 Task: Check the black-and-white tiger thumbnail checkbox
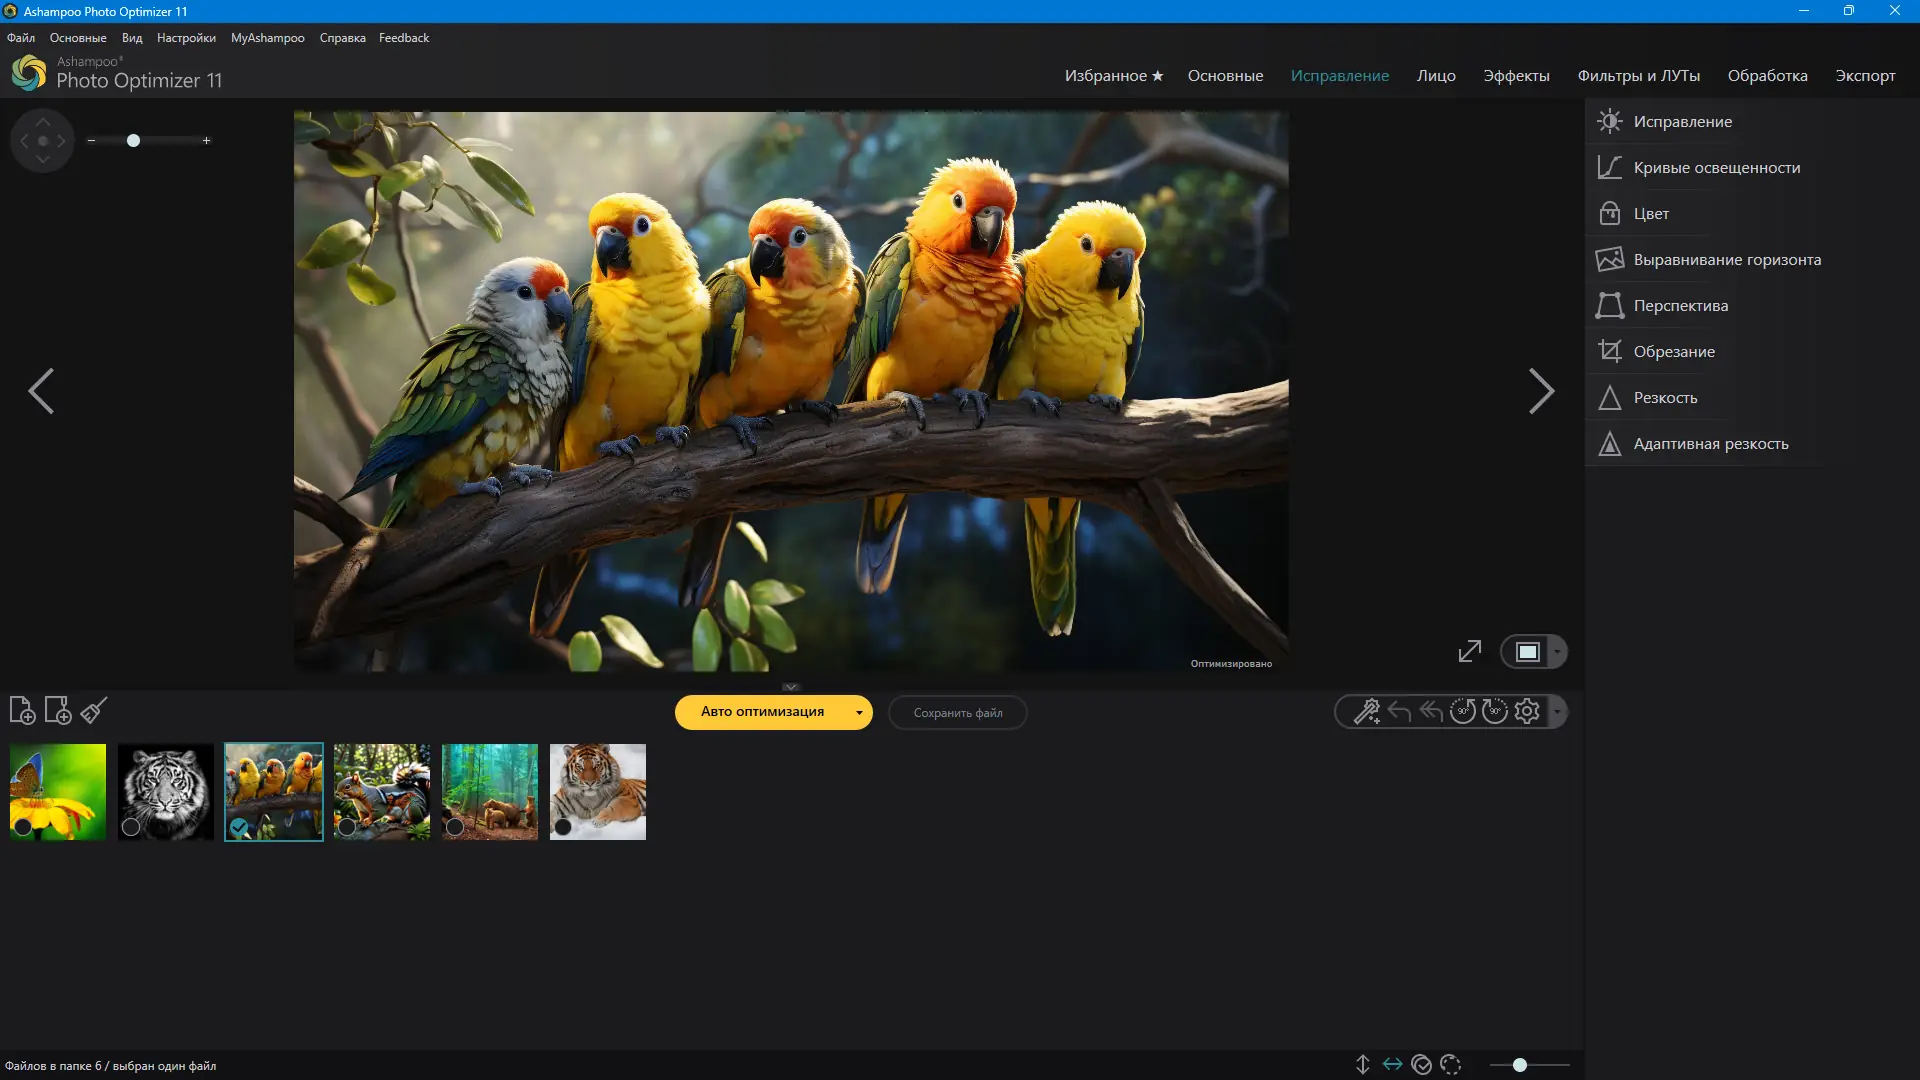click(131, 827)
